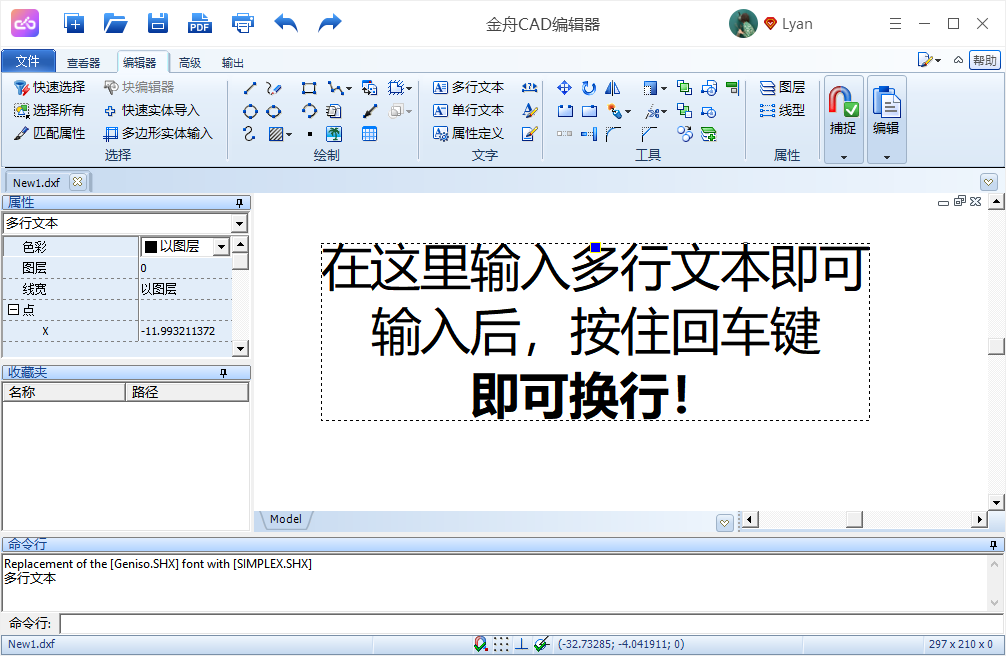Select the Ellipse drawing tool
Image resolution: width=1006 pixels, height=656 pixels.
tap(274, 111)
